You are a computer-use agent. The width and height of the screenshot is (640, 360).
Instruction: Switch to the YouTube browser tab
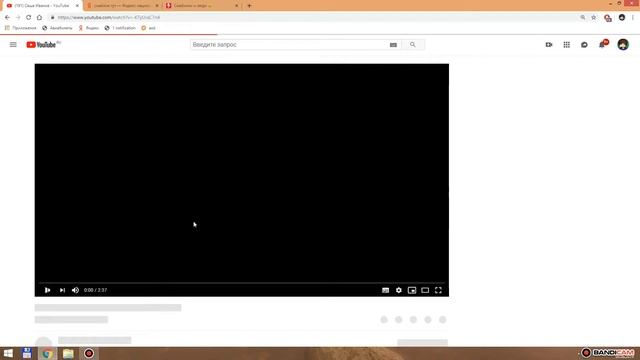pyautogui.click(x=42, y=6)
